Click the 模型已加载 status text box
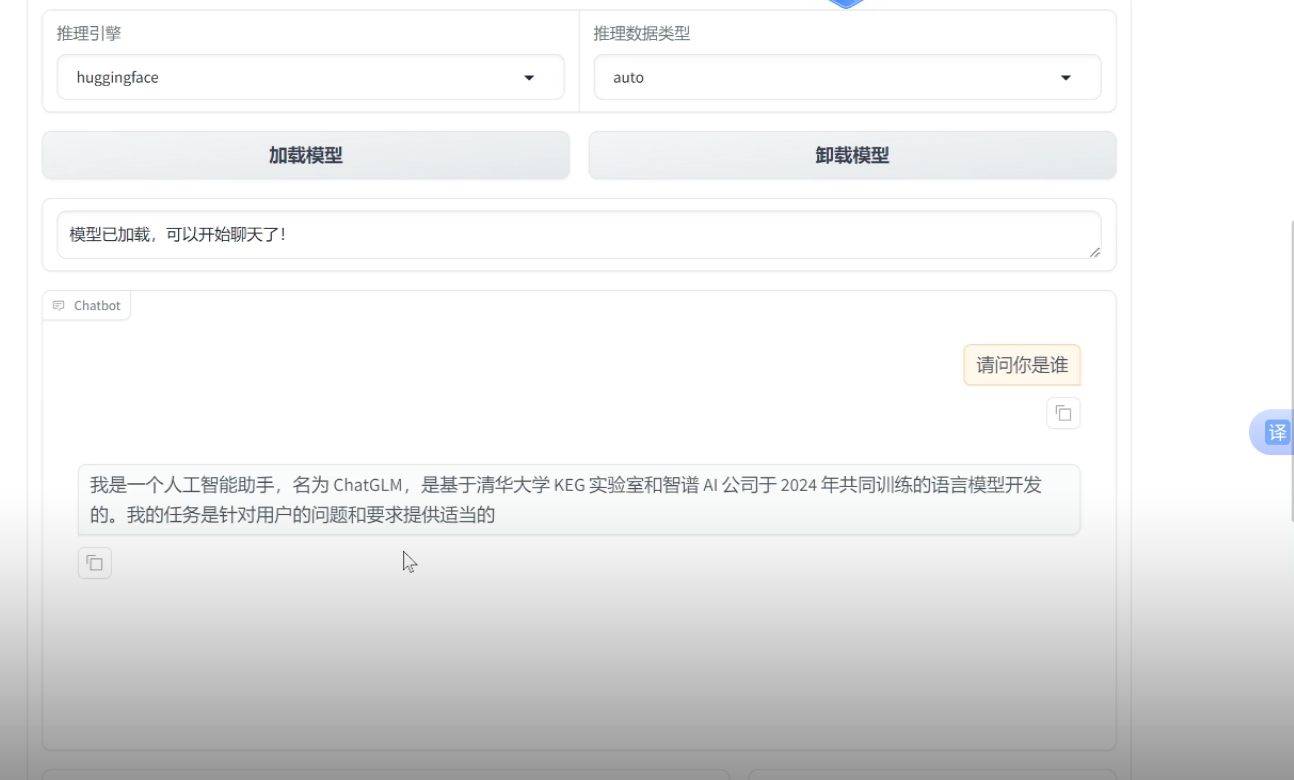The width and height of the screenshot is (1294, 780). tap(579, 235)
